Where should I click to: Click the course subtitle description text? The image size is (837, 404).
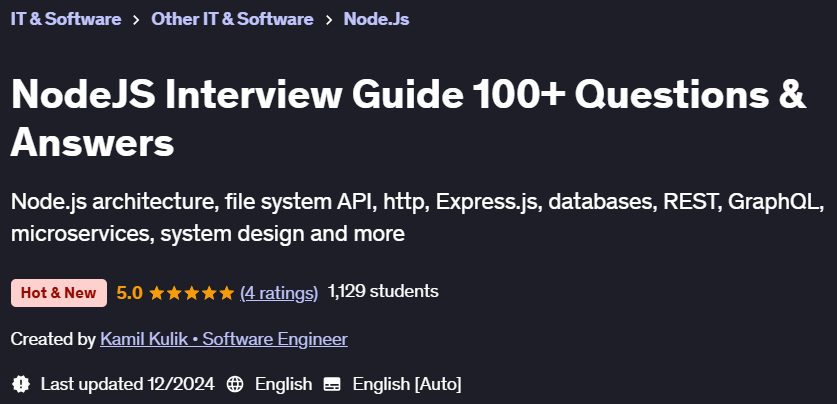coord(418,218)
